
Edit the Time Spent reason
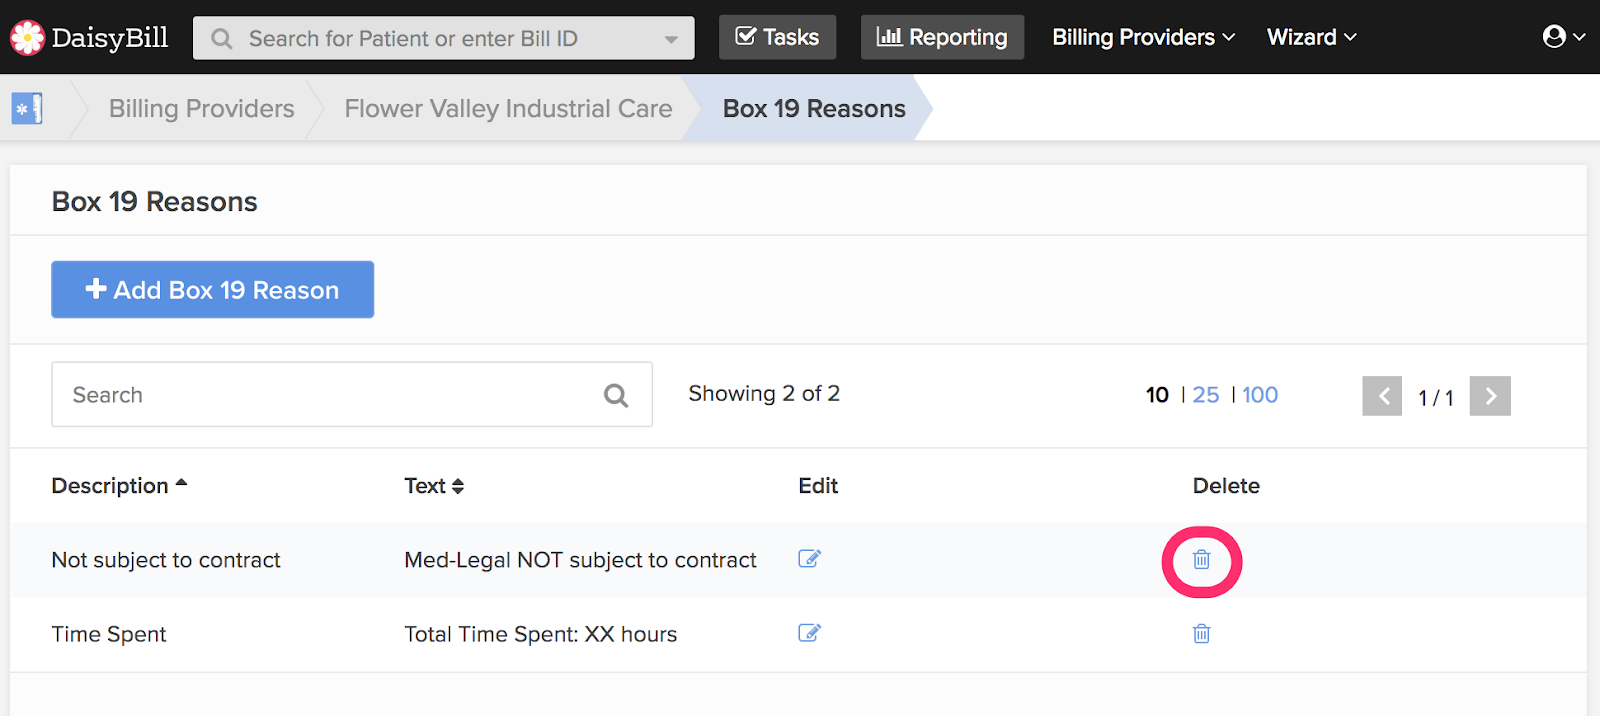point(809,633)
